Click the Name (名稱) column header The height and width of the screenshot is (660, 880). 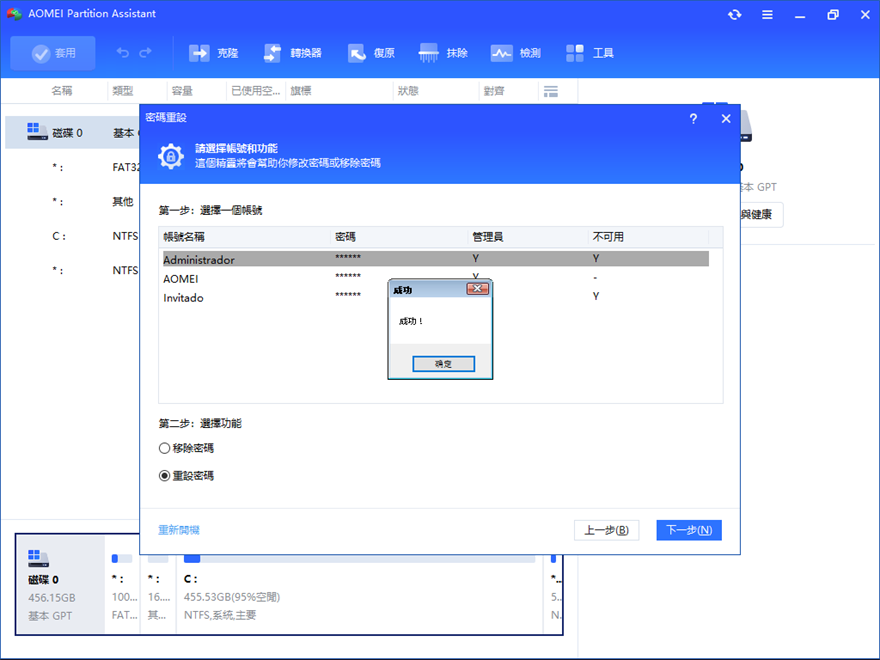click(62, 91)
